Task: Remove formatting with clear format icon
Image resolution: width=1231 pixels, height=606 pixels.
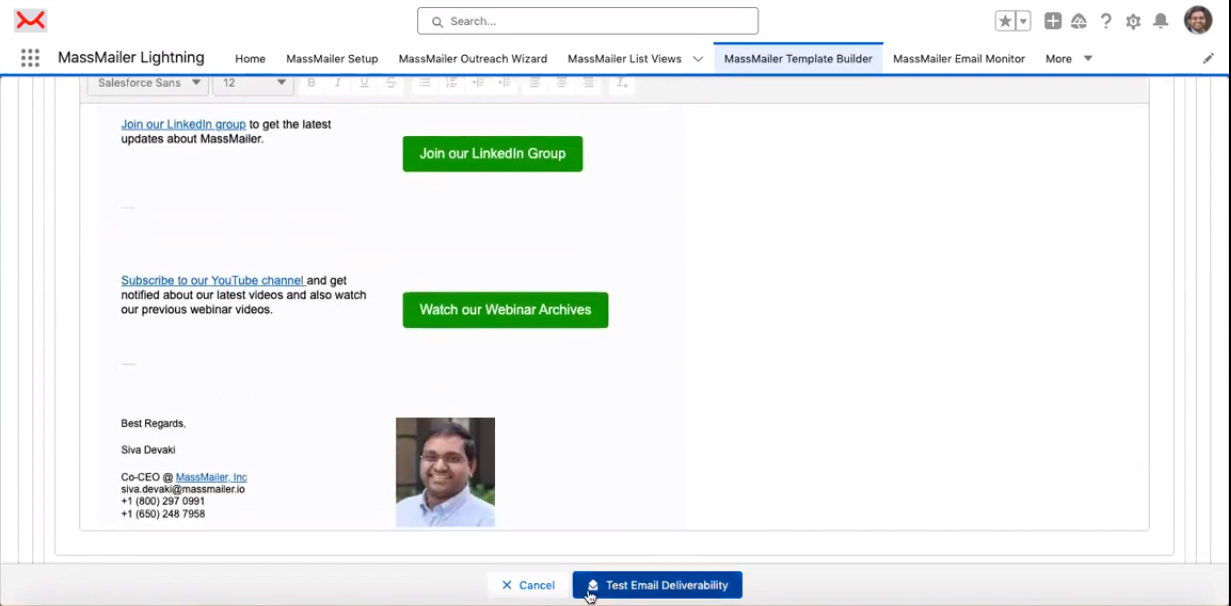Action: click(622, 83)
